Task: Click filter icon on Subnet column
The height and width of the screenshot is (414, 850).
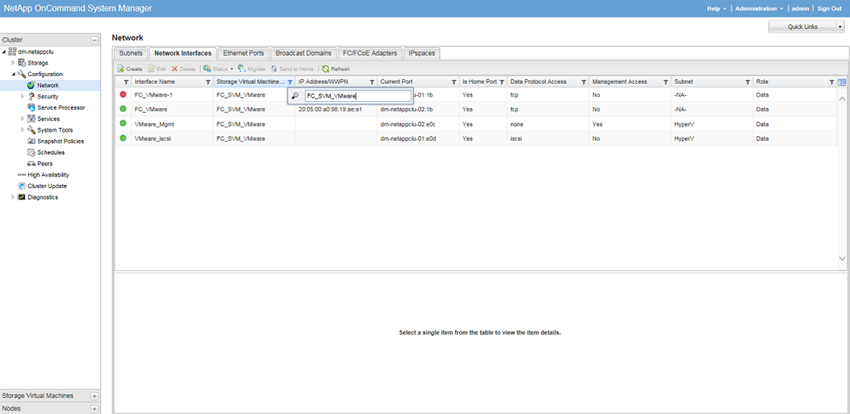Action: [x=748, y=82]
